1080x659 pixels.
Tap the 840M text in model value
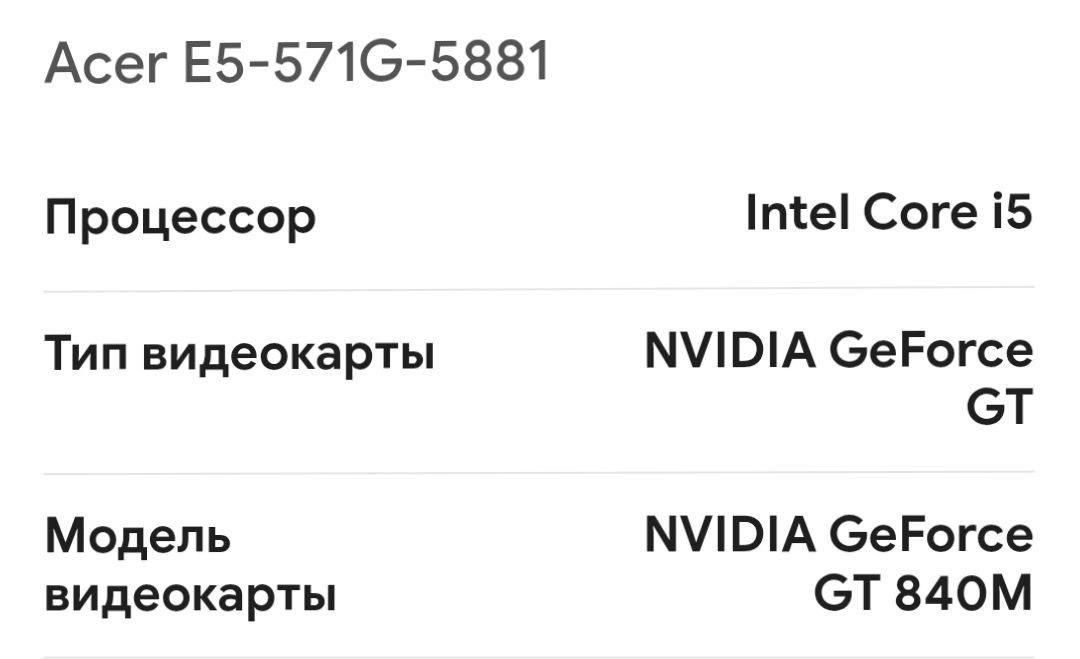click(x=962, y=595)
